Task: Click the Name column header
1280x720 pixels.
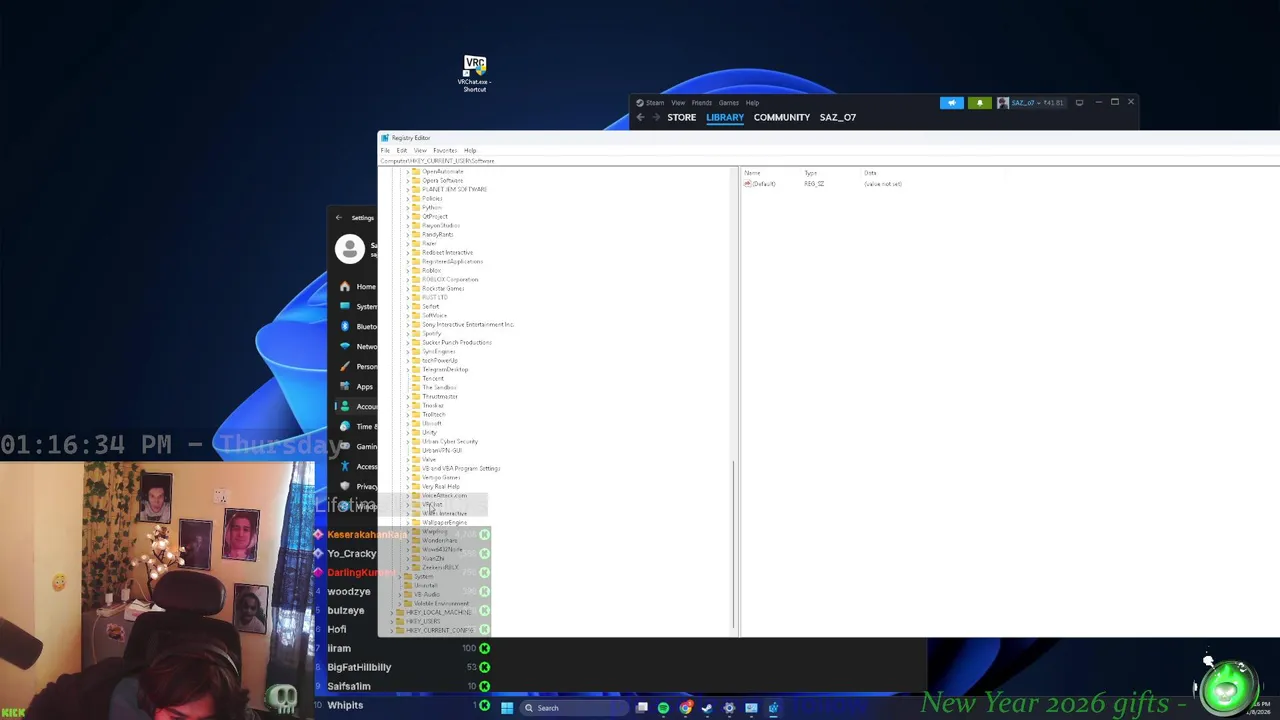Action: (752, 173)
